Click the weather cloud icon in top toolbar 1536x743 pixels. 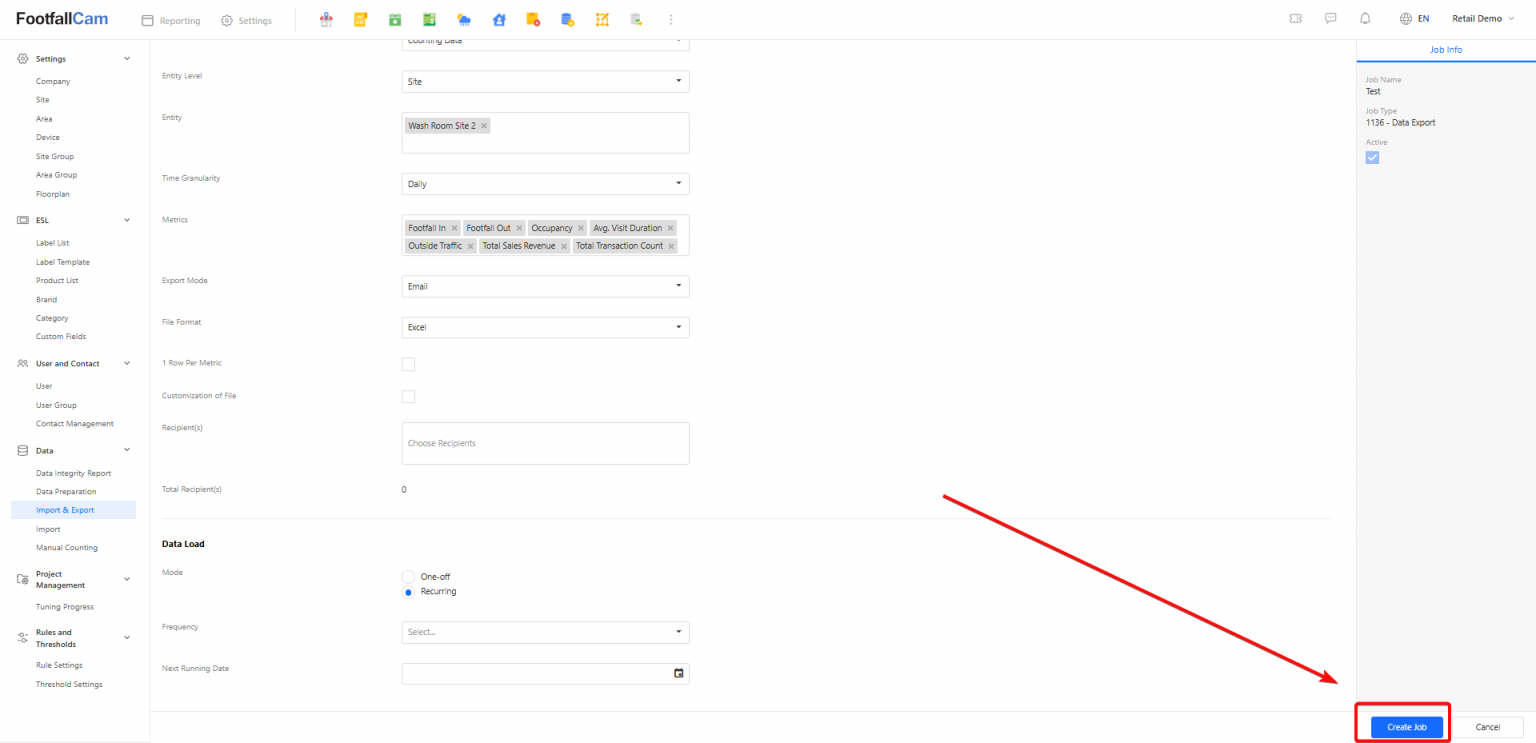pyautogui.click(x=463, y=20)
